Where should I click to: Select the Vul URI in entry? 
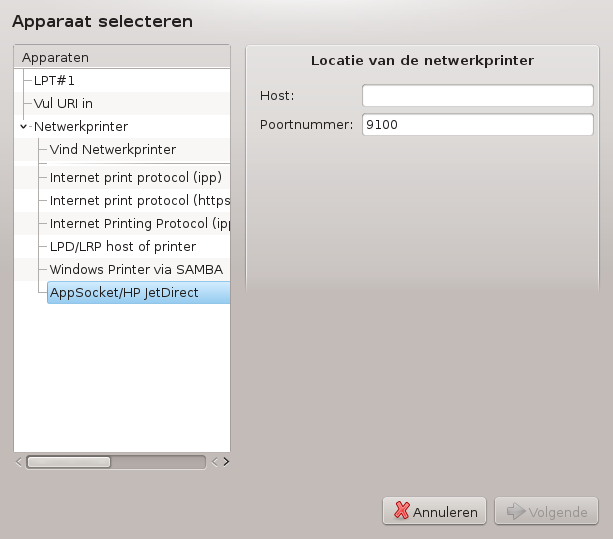tap(63, 104)
